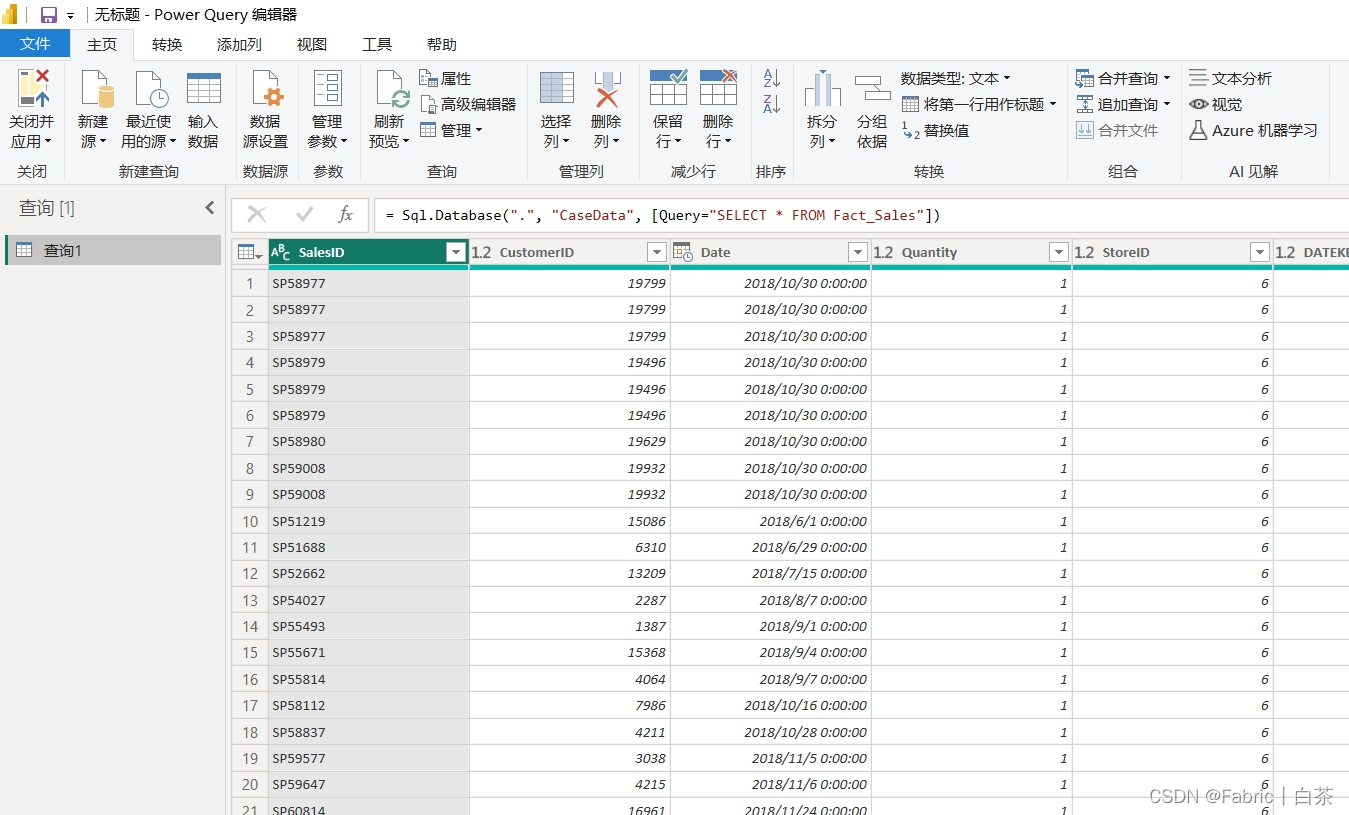
Task: Click SalesID cell SP59647
Action: (x=368, y=784)
